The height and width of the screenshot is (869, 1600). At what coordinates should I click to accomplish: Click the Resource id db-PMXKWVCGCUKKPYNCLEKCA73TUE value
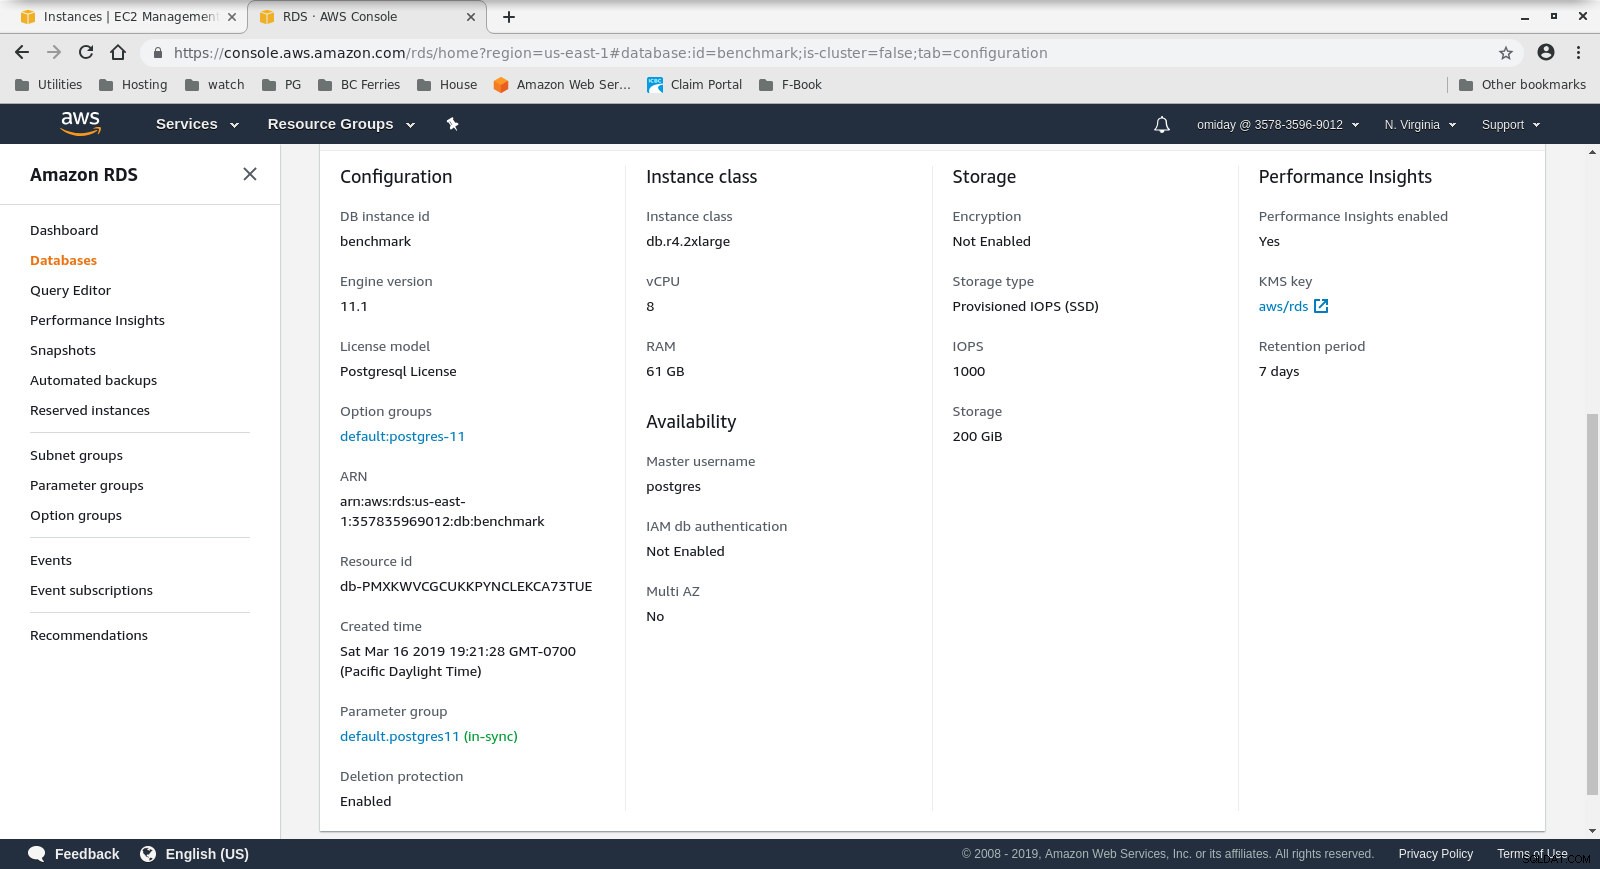pos(466,586)
